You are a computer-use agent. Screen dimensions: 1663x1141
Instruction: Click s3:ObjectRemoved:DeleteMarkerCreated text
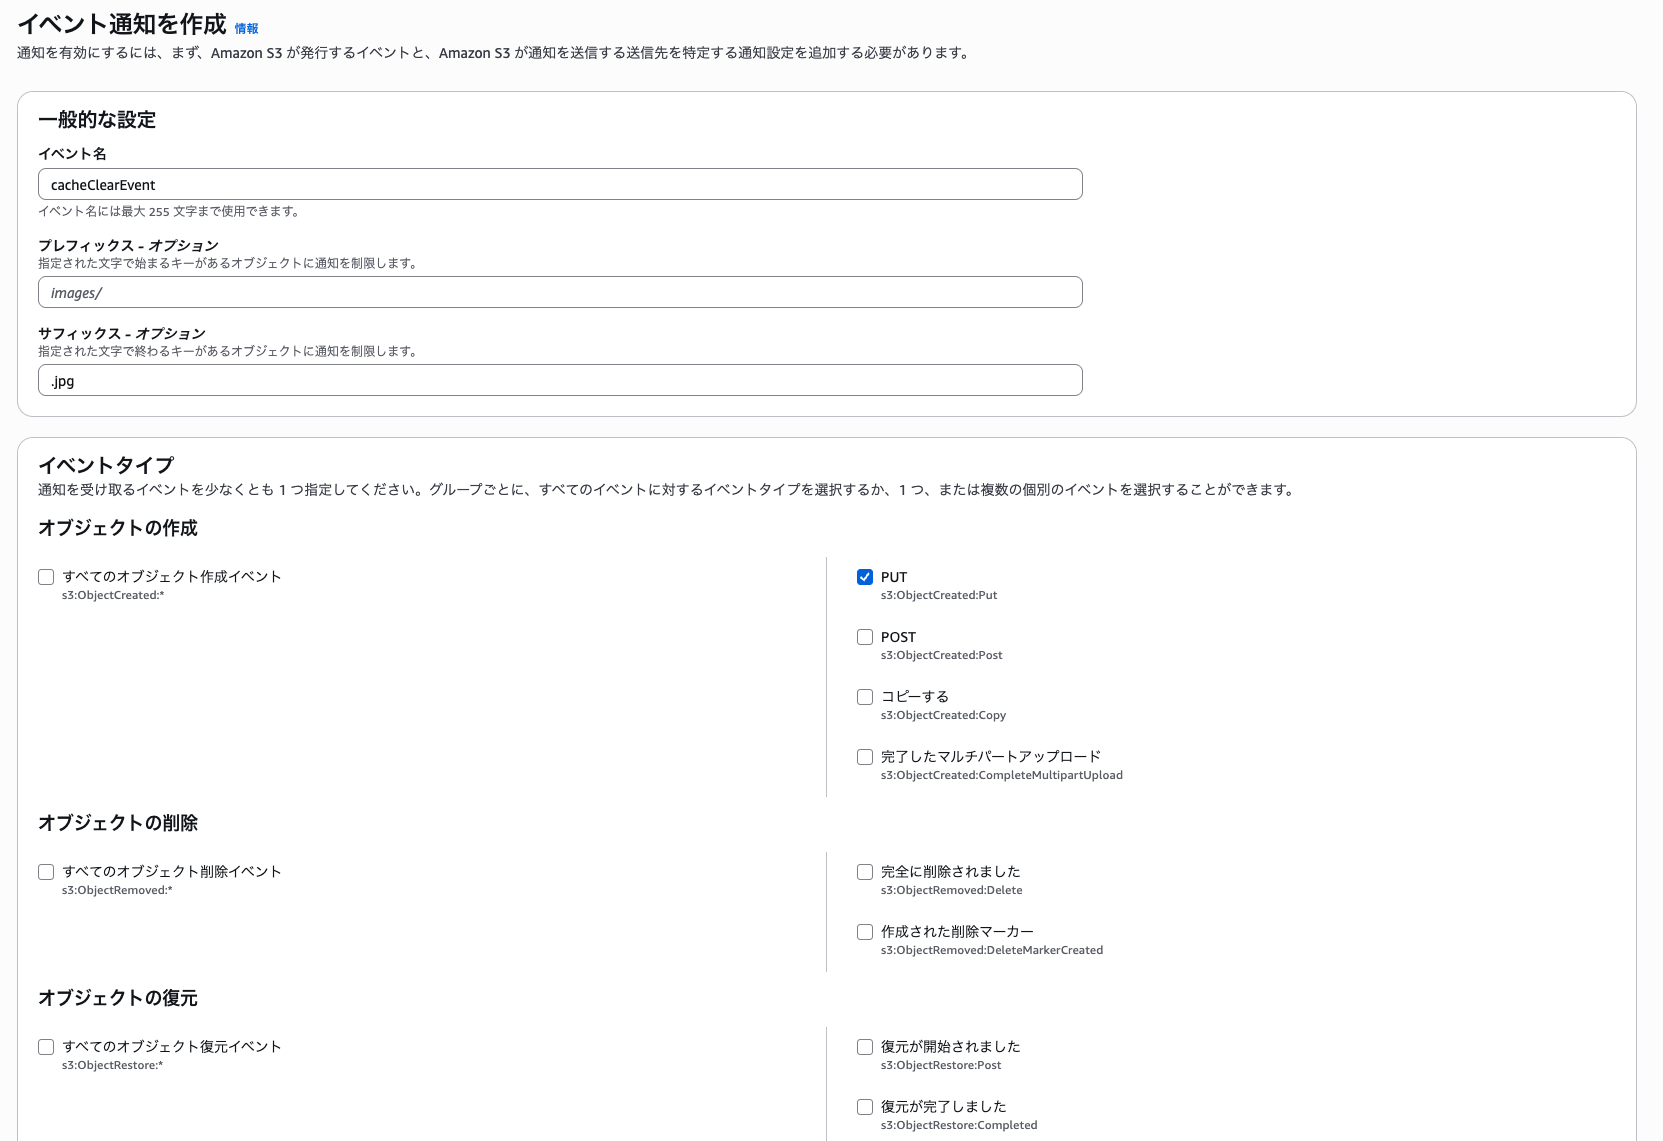click(x=991, y=950)
